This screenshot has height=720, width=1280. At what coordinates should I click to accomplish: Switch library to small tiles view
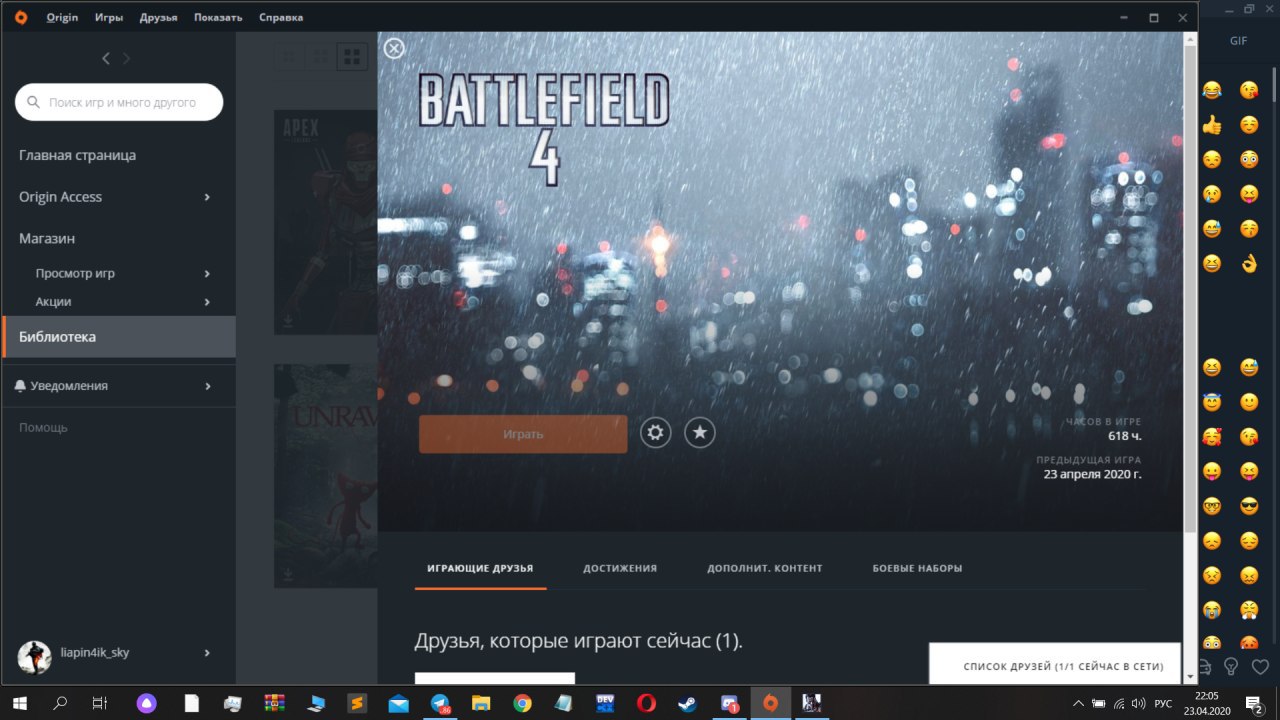tap(288, 57)
